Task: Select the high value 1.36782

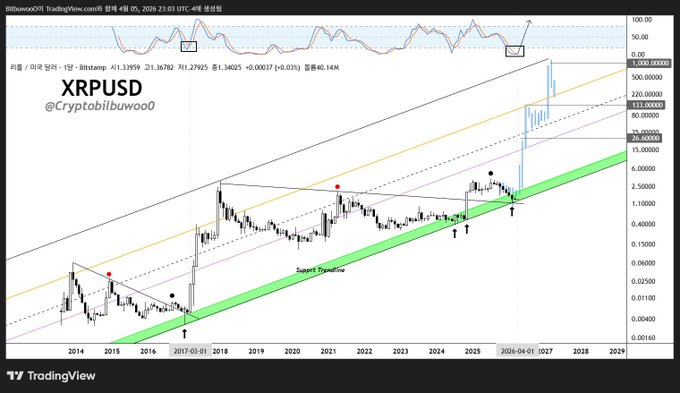Action: click(162, 68)
